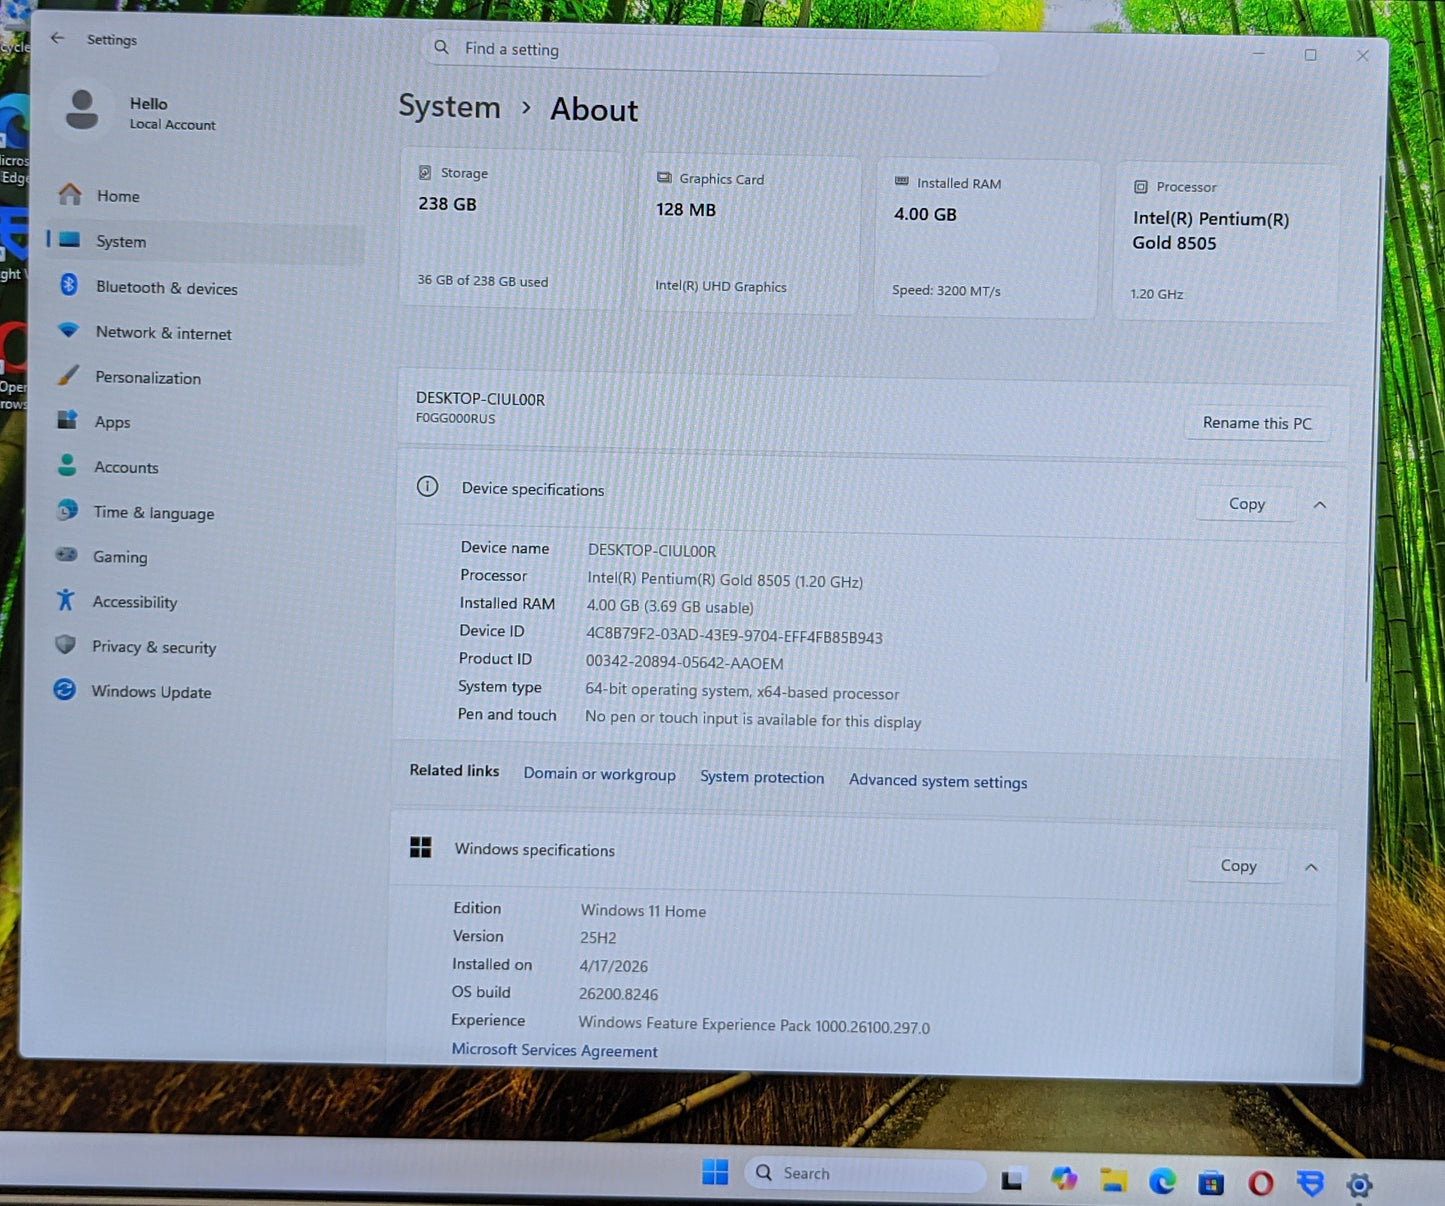Click the Version value 25H2
The image size is (1445, 1206).
pyautogui.click(x=598, y=938)
